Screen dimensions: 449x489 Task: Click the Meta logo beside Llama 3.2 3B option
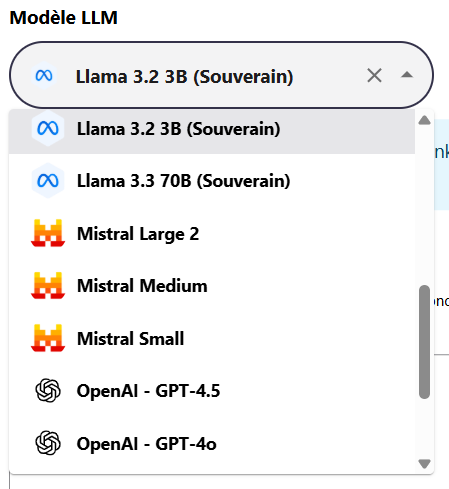[48, 128]
